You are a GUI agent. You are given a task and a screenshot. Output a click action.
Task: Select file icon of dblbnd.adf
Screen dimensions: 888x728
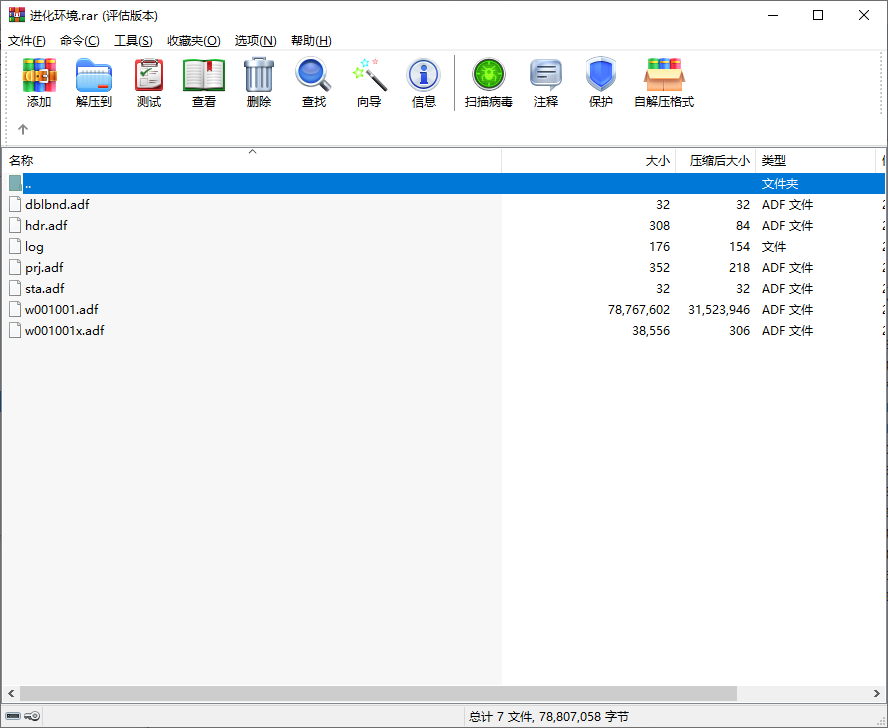coord(15,205)
